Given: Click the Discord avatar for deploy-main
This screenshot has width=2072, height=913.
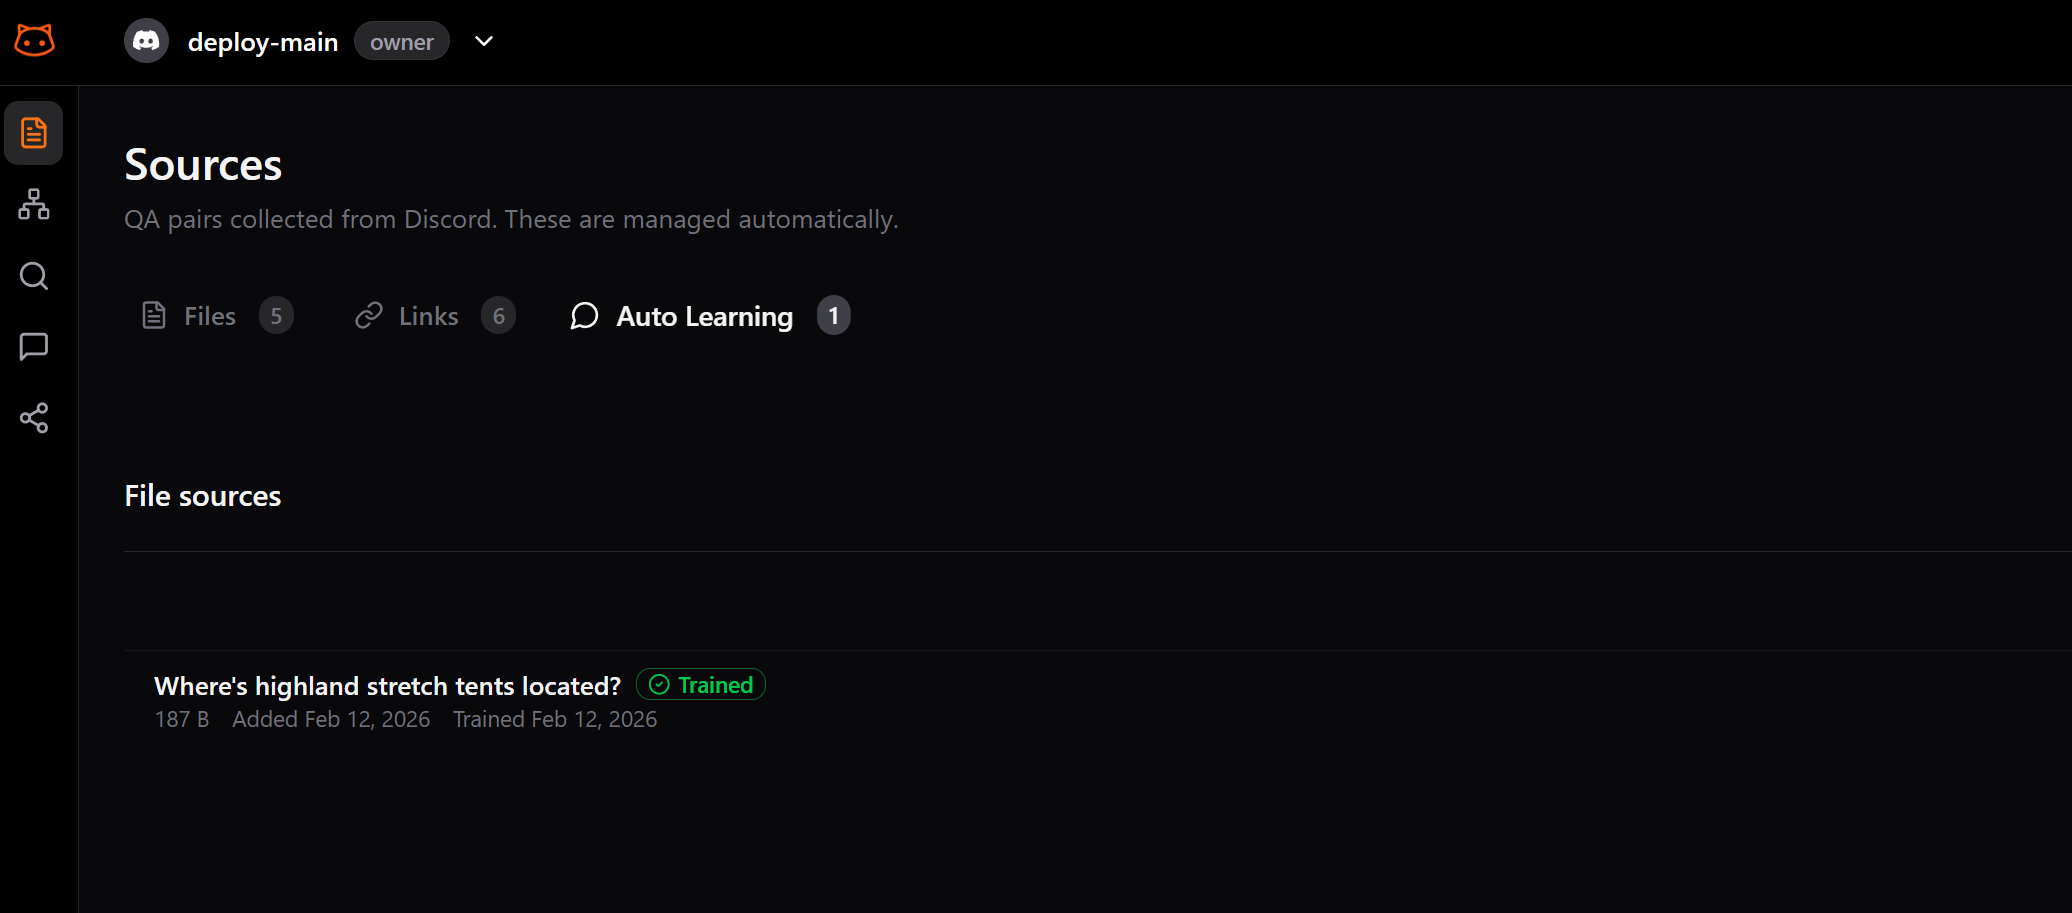Looking at the screenshot, I should (x=146, y=41).
